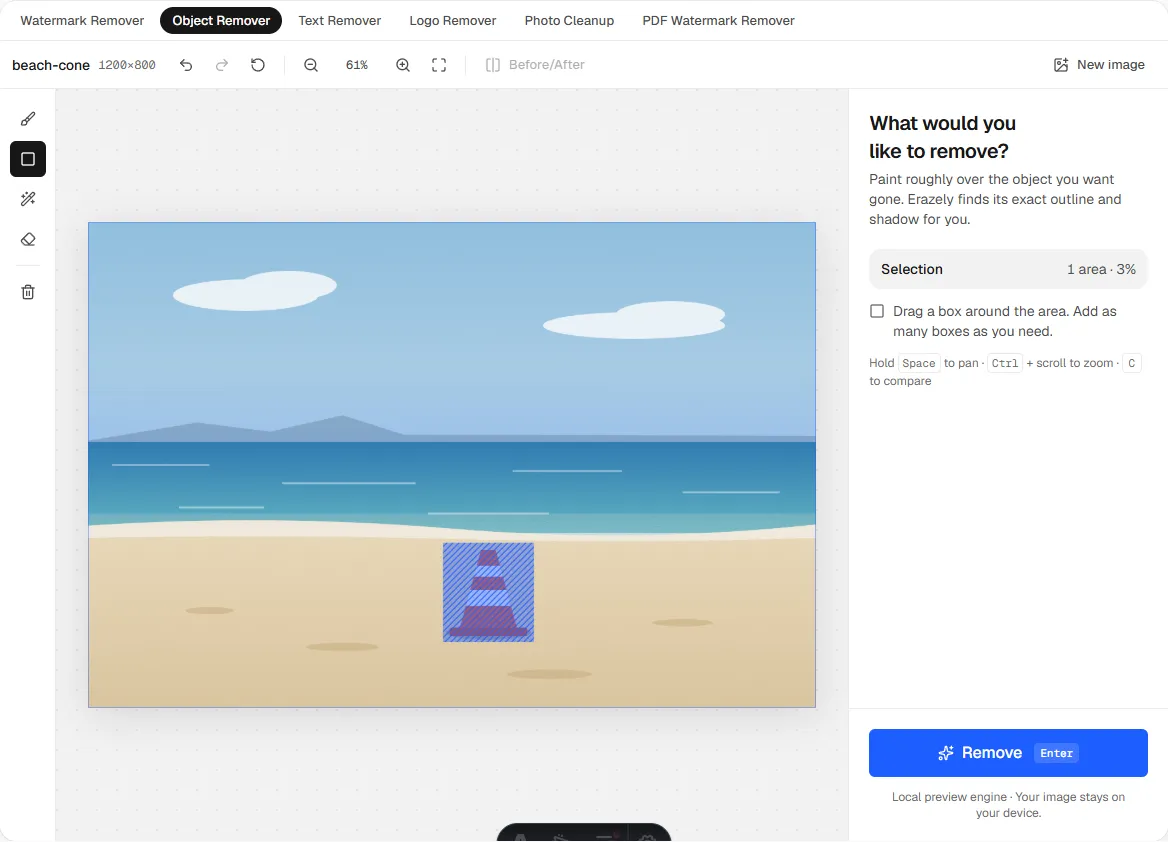This screenshot has width=1168, height=842.
Task: Click the C key hint
Action: point(1132,363)
